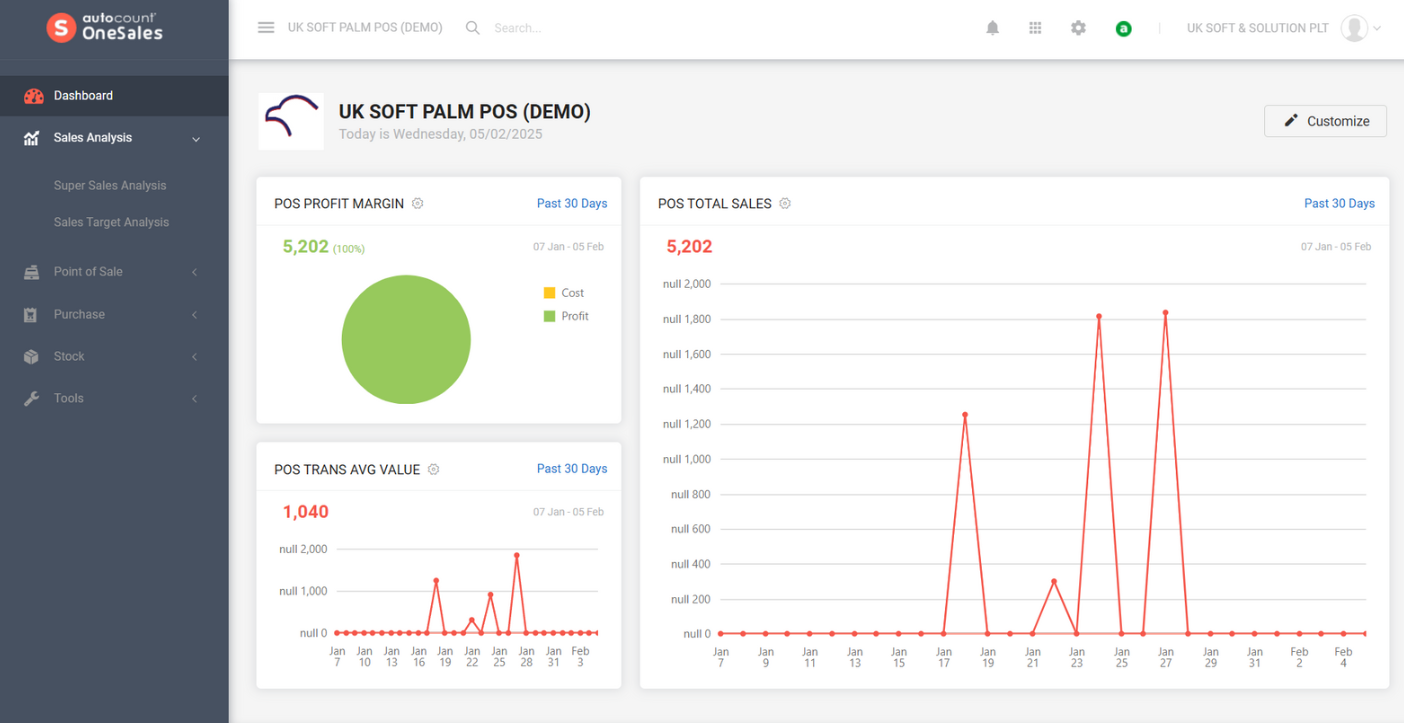Click the Stock box icon
This screenshot has height=723, width=1404.
coord(32,356)
